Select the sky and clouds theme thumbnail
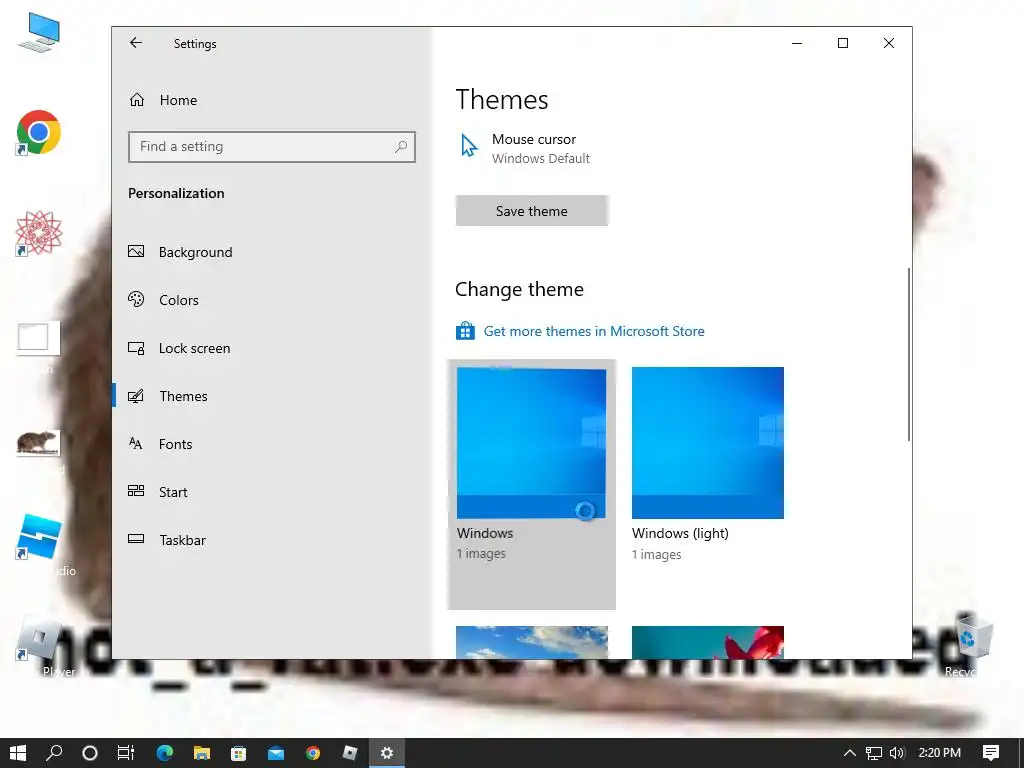Viewport: 1024px width, 768px height. pyautogui.click(x=532, y=642)
